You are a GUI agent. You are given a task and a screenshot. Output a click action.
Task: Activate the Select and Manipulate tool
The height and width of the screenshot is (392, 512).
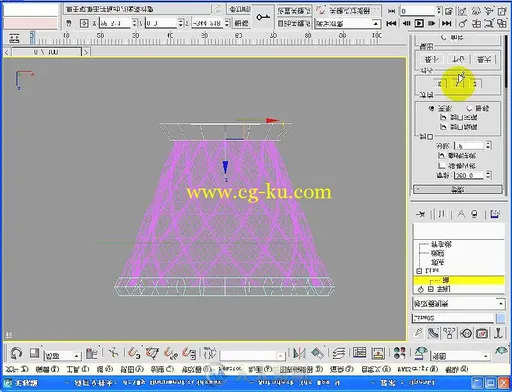pyautogui.click(x=113, y=353)
